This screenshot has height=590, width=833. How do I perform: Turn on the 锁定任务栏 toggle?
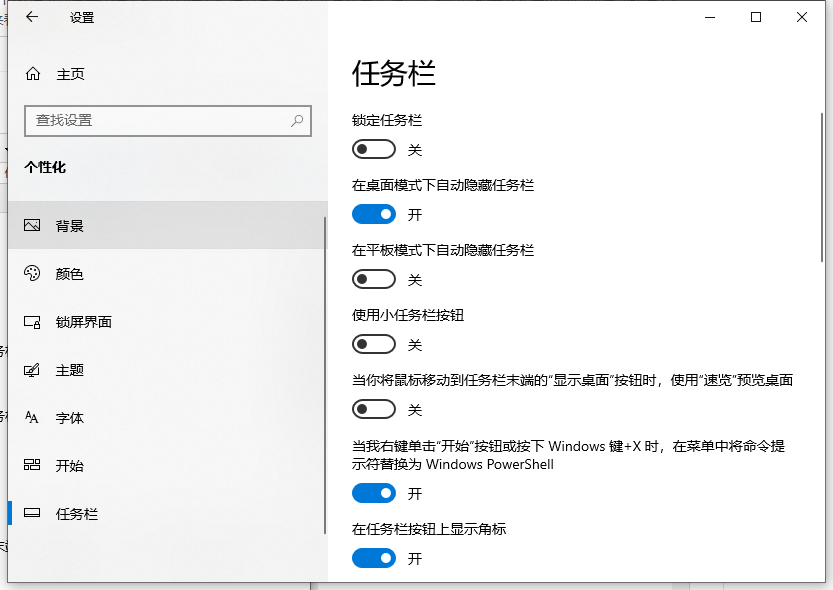point(374,150)
